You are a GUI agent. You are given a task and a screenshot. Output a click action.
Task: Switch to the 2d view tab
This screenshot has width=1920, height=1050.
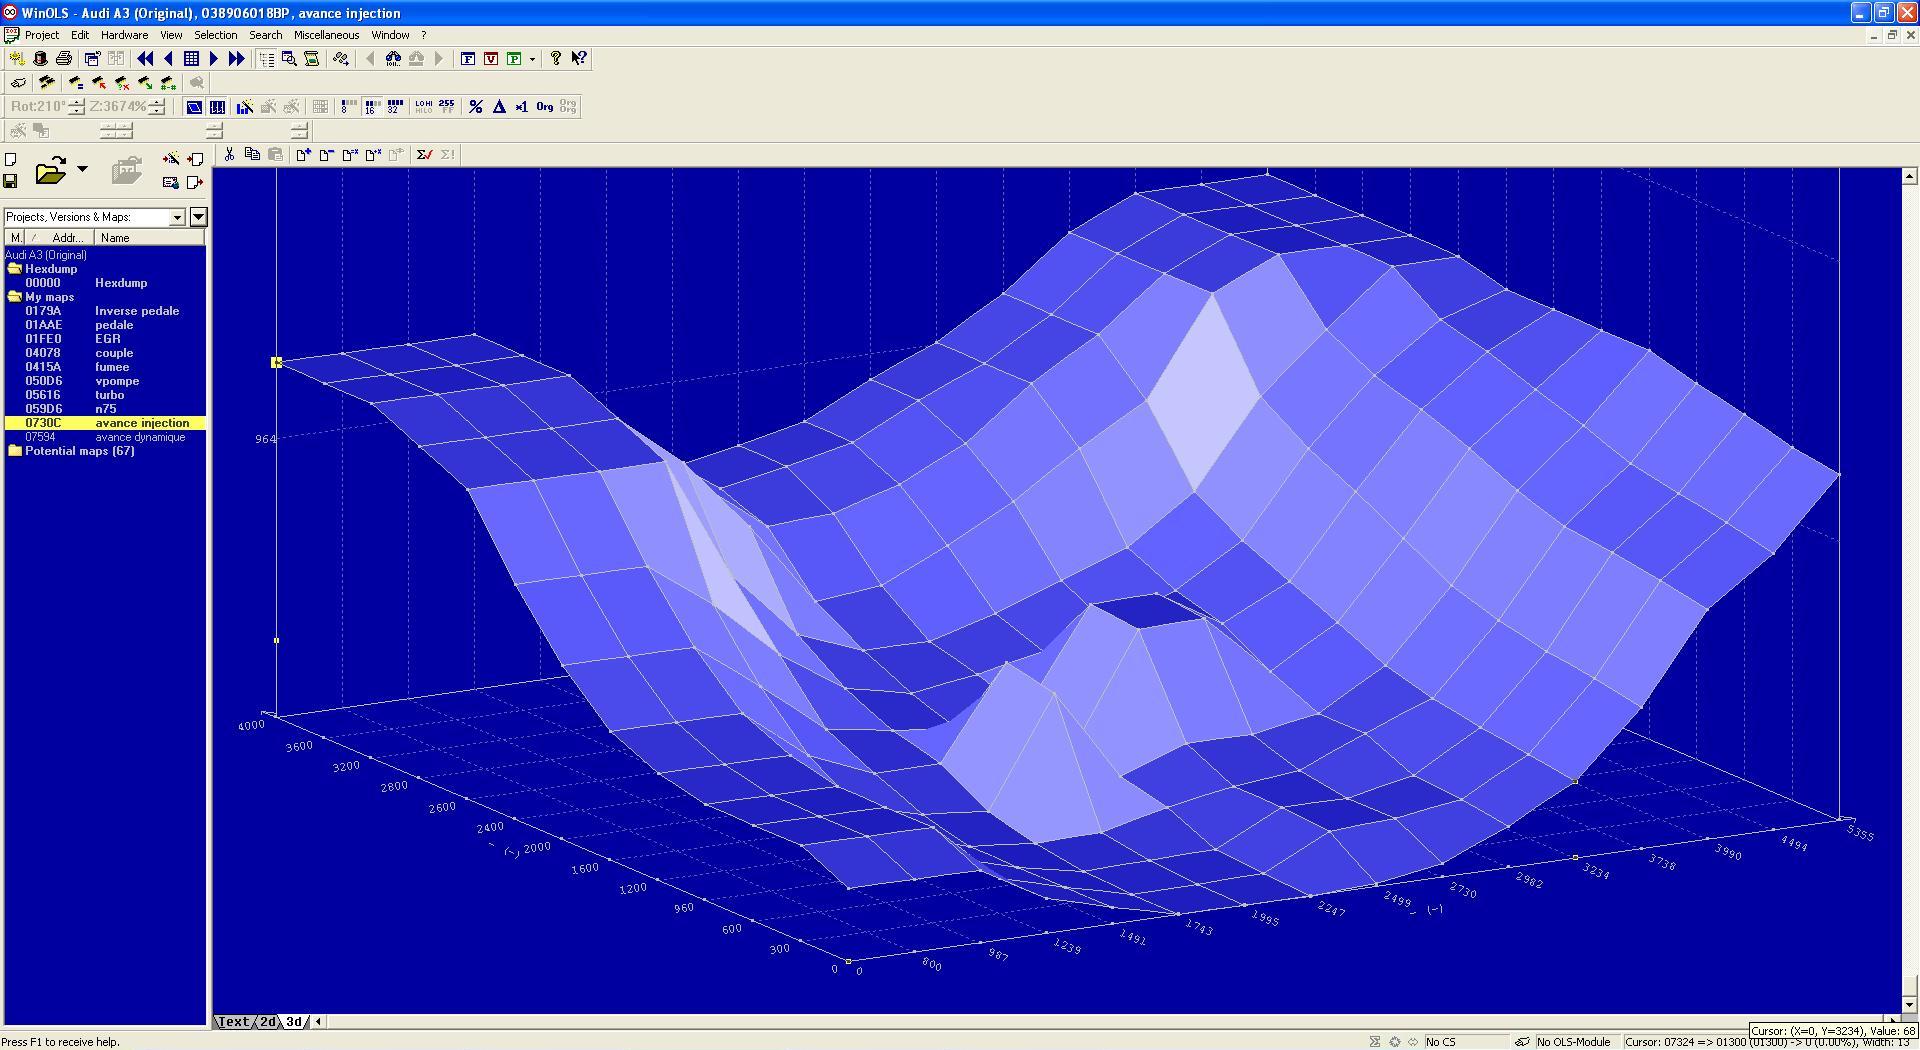pos(267,1022)
